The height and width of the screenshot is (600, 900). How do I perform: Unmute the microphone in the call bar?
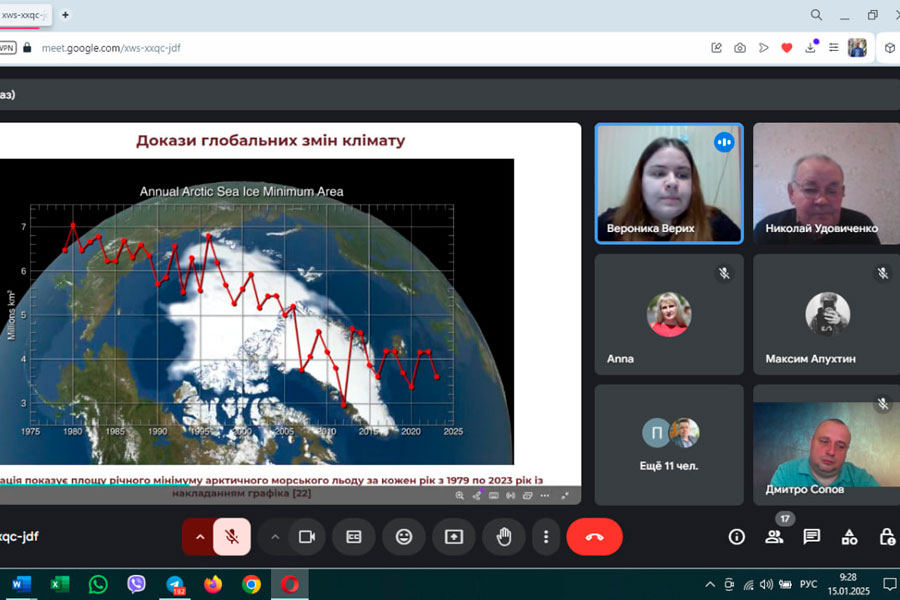[x=232, y=537]
